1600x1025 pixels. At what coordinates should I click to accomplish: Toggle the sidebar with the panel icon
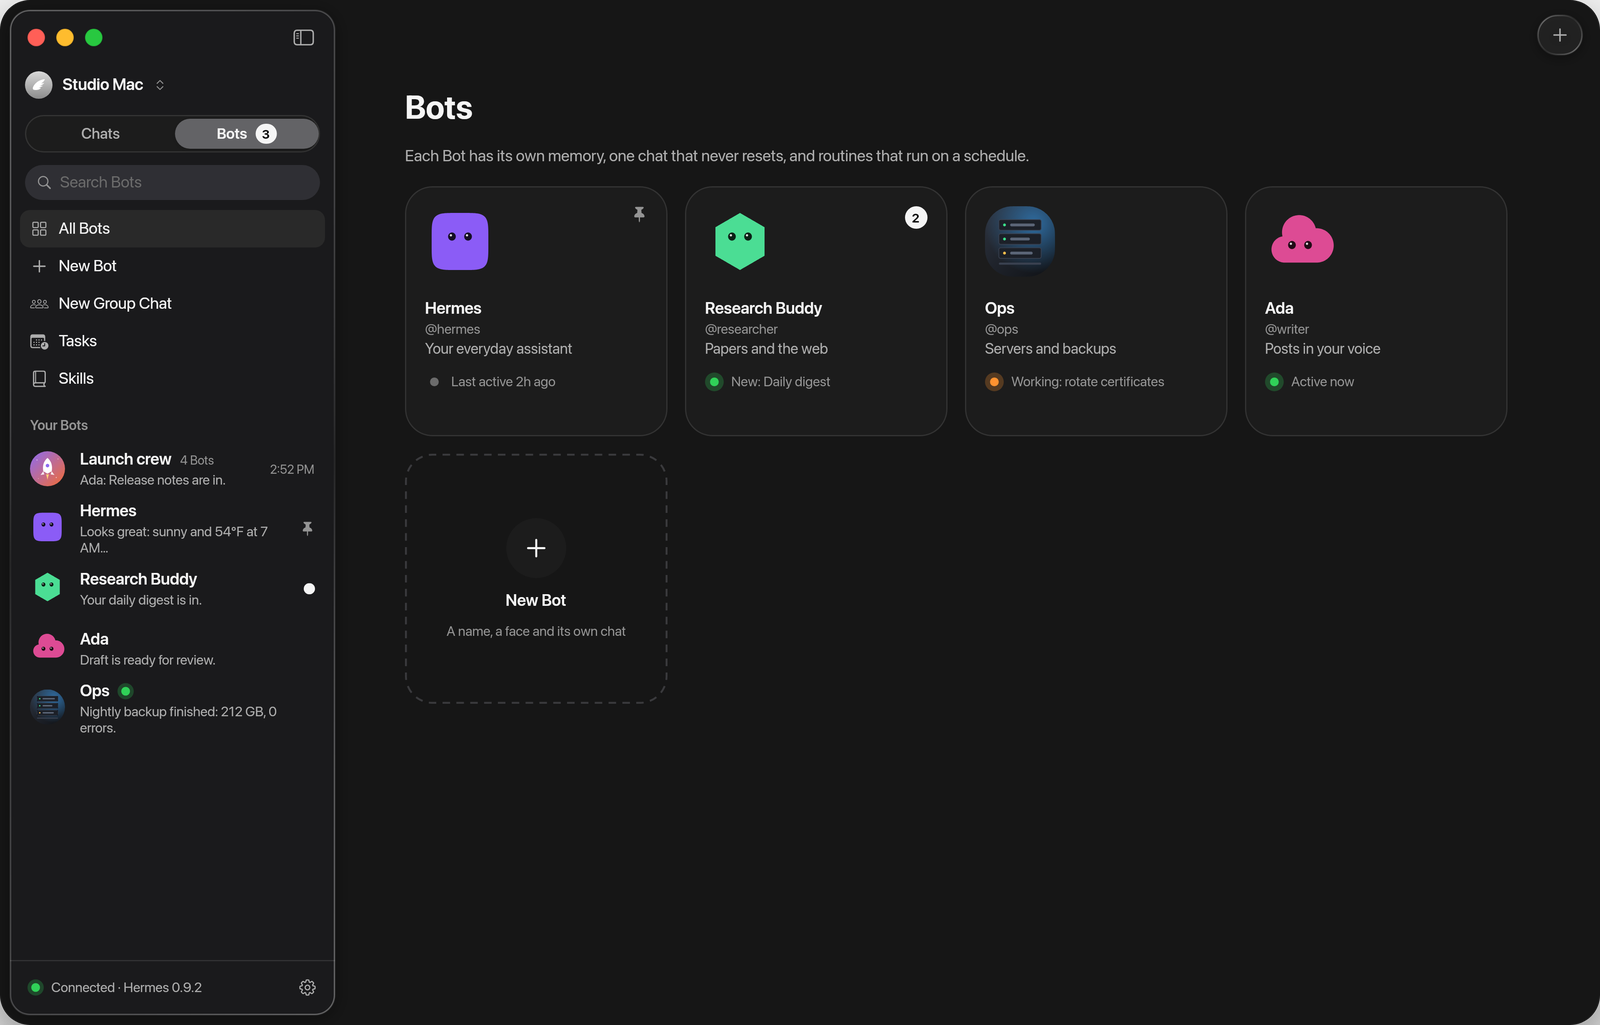(303, 37)
